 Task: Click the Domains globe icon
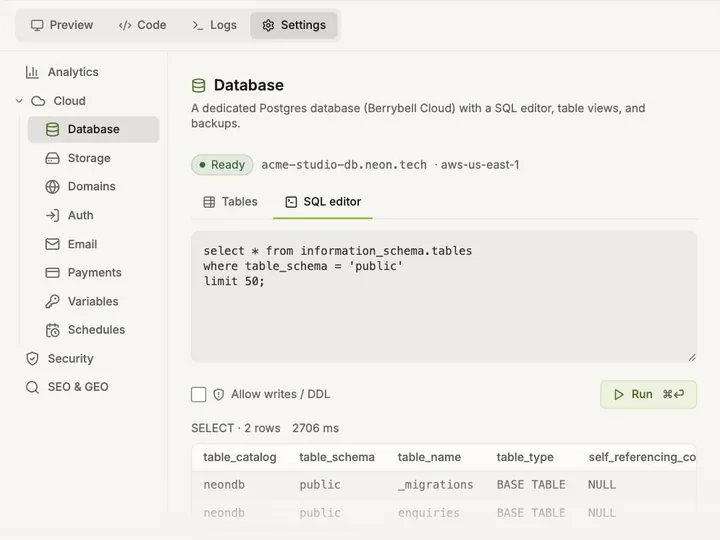click(x=52, y=187)
